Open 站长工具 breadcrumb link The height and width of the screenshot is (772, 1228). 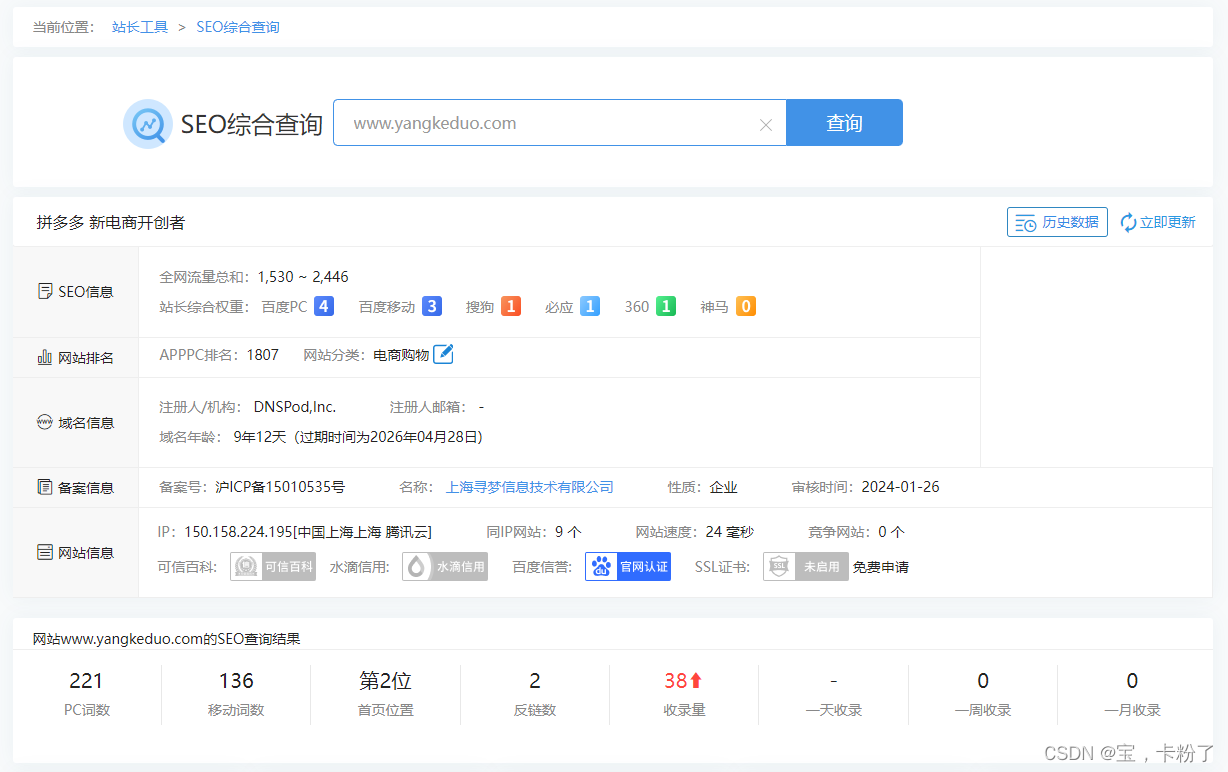[x=140, y=27]
